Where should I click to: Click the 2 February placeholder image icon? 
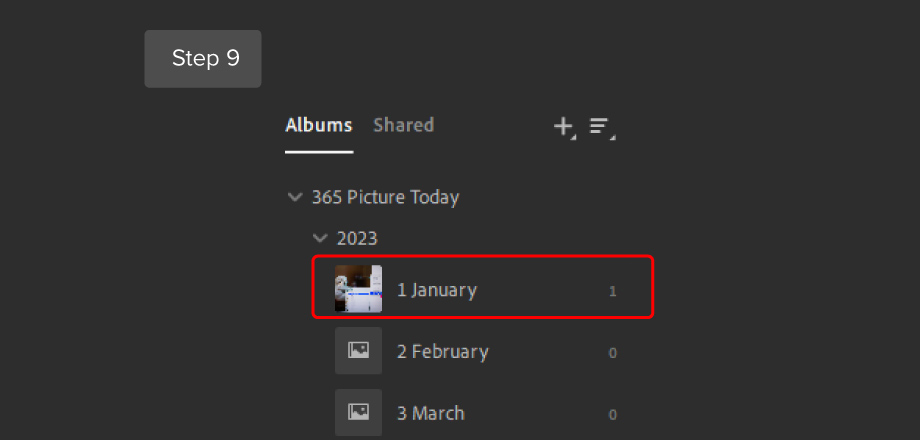[x=358, y=351]
